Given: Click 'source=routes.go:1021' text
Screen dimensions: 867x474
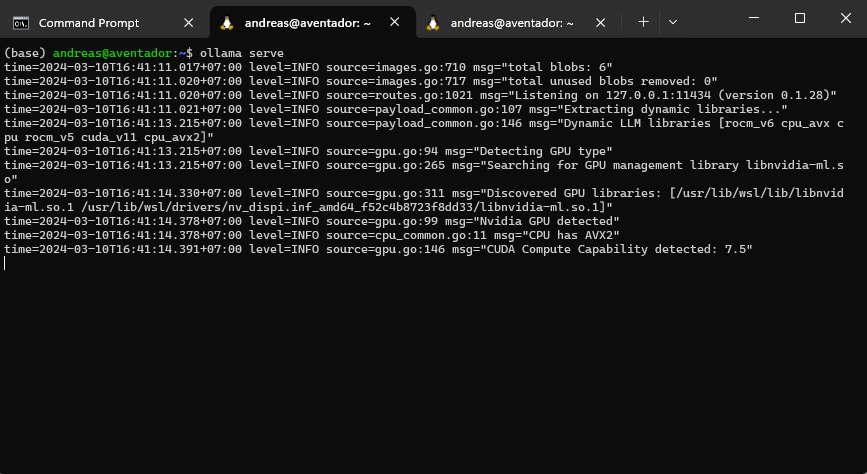Looking at the screenshot, I should click(399, 96).
